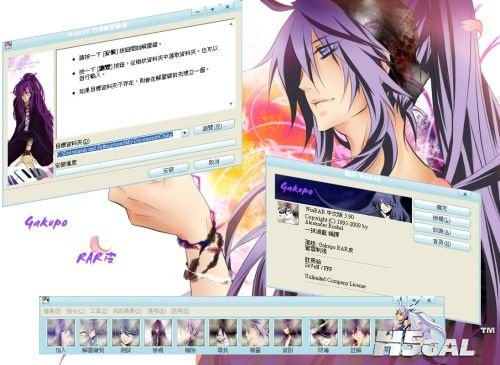The width and height of the screenshot is (500, 365).
Task: Click the 'Unlimited Company License' text
Action: 335,282
